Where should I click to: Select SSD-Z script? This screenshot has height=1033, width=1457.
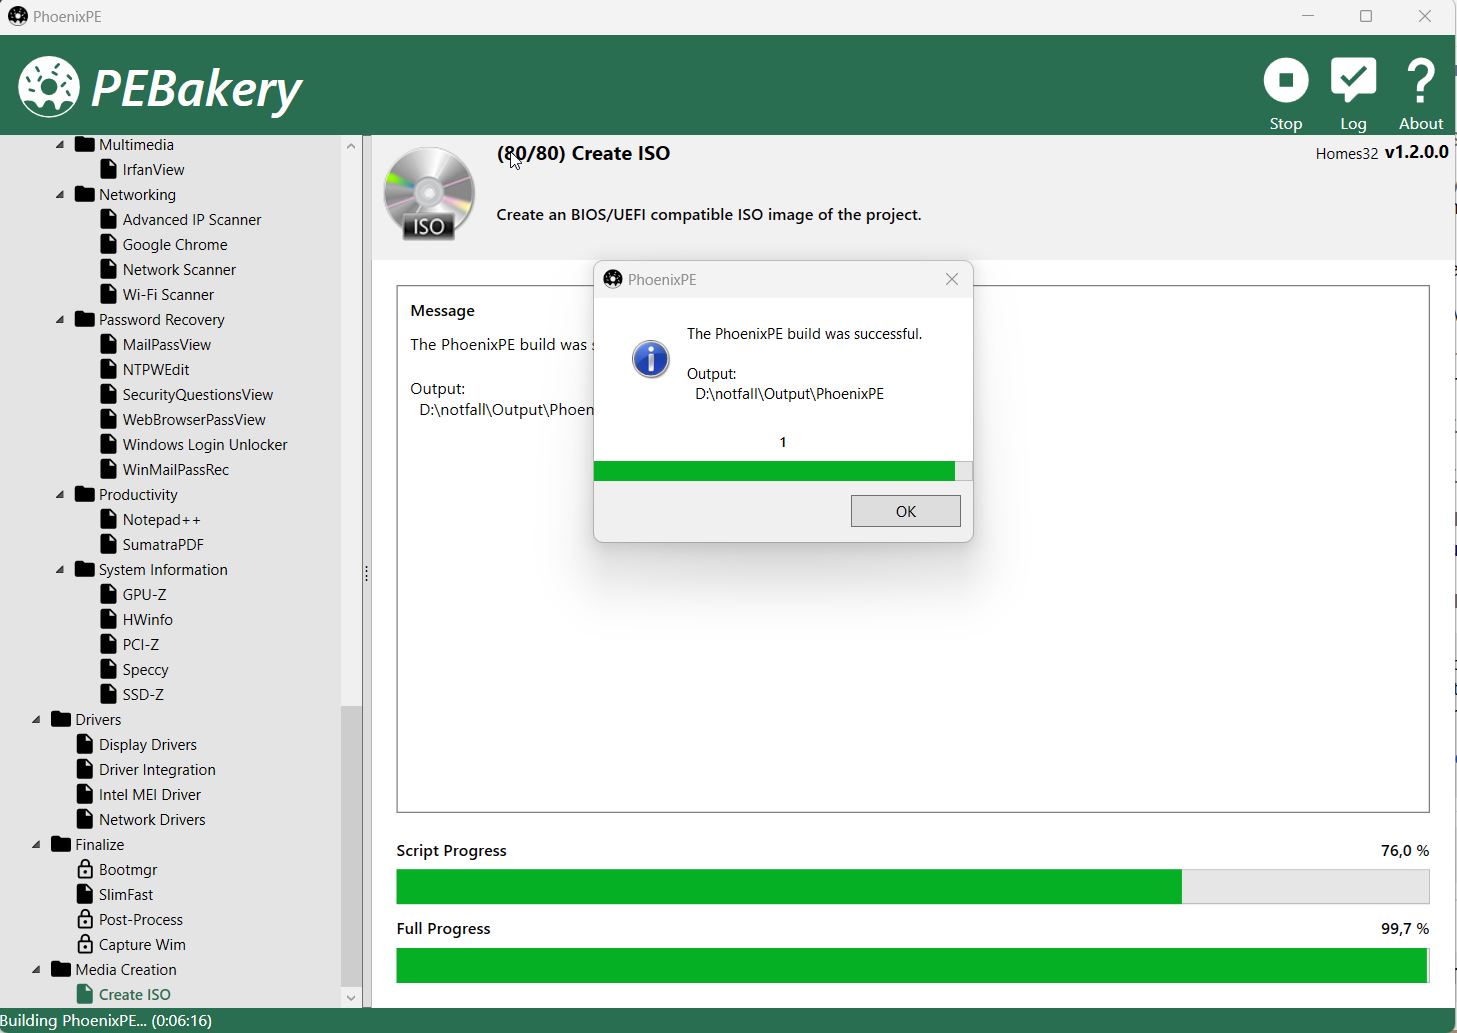pos(143,694)
